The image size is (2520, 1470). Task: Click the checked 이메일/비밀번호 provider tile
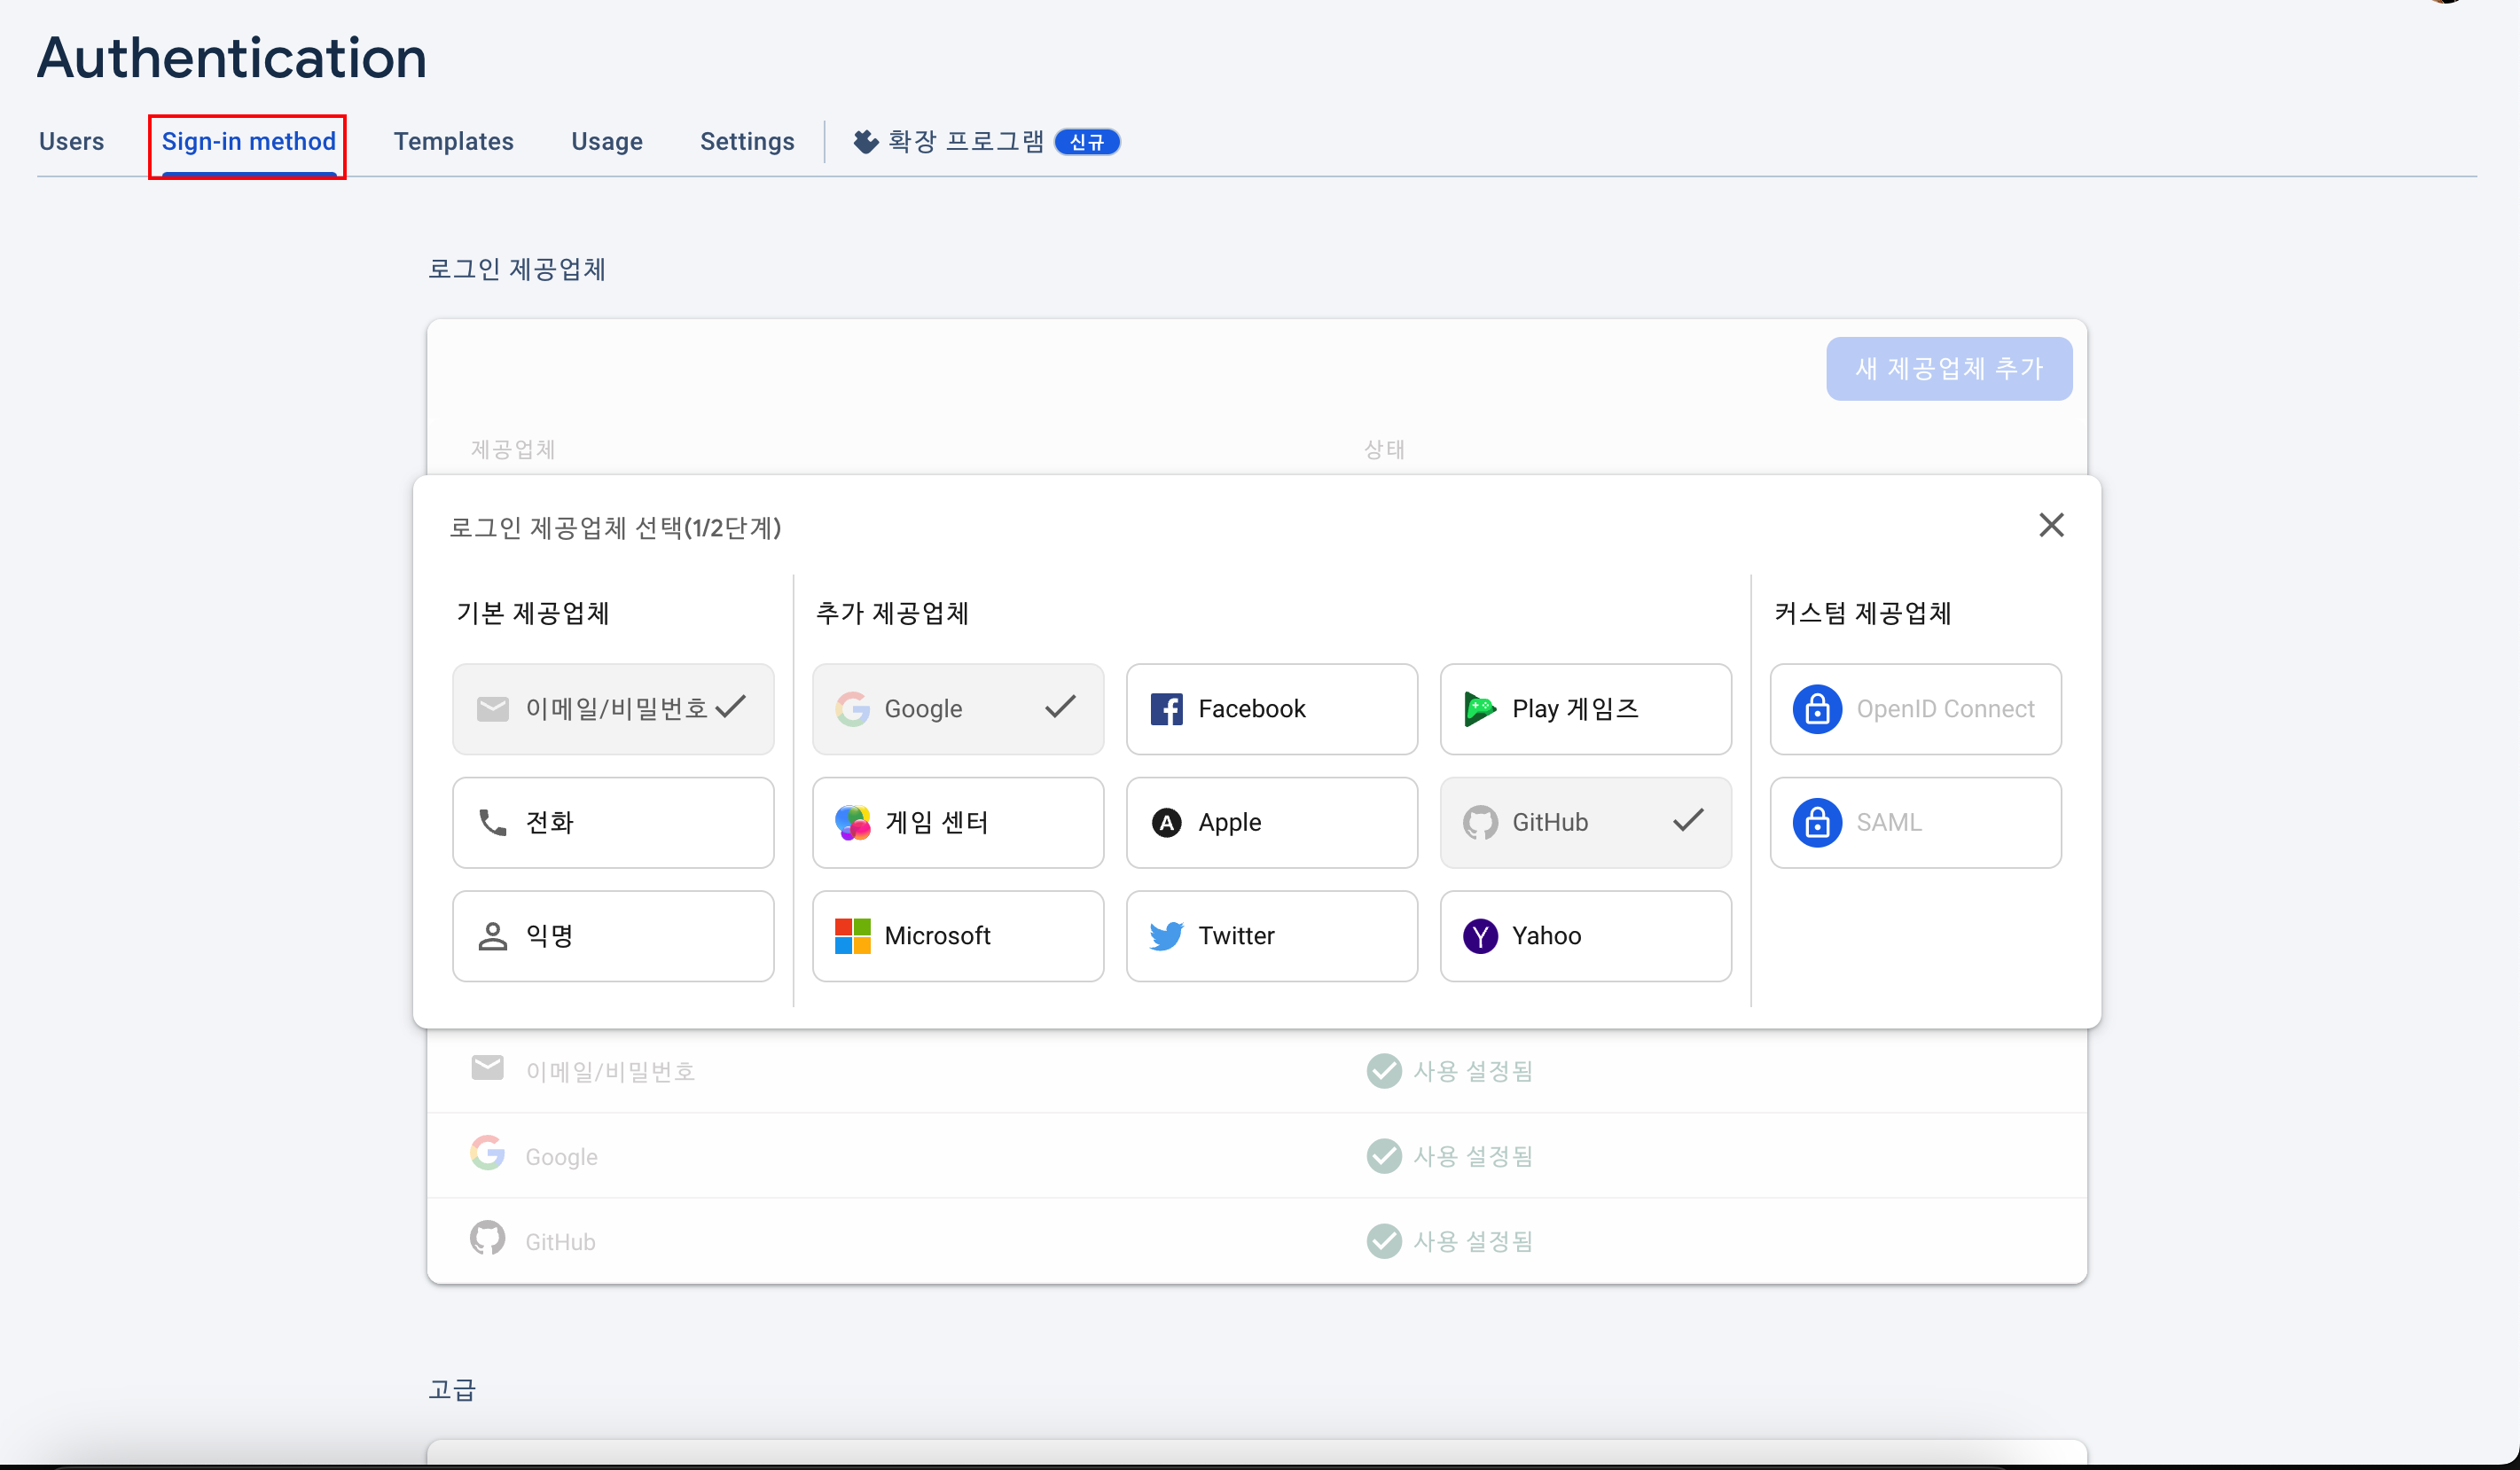point(612,709)
